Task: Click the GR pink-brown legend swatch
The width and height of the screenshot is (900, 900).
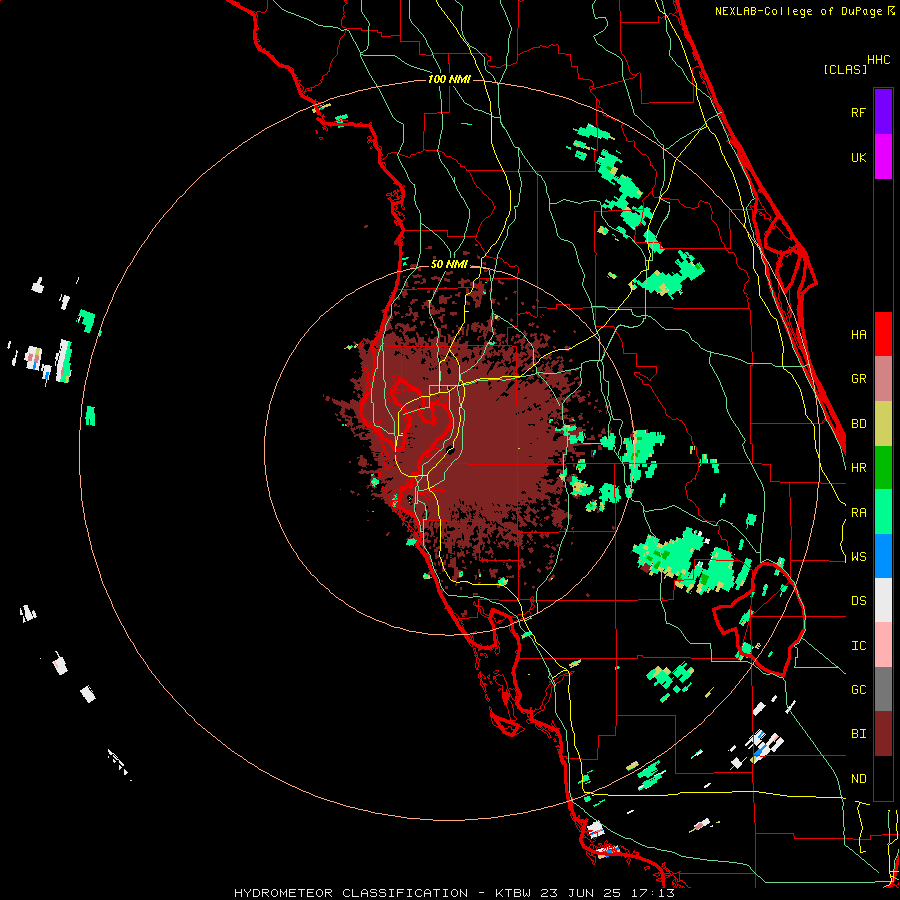Action: coord(883,379)
